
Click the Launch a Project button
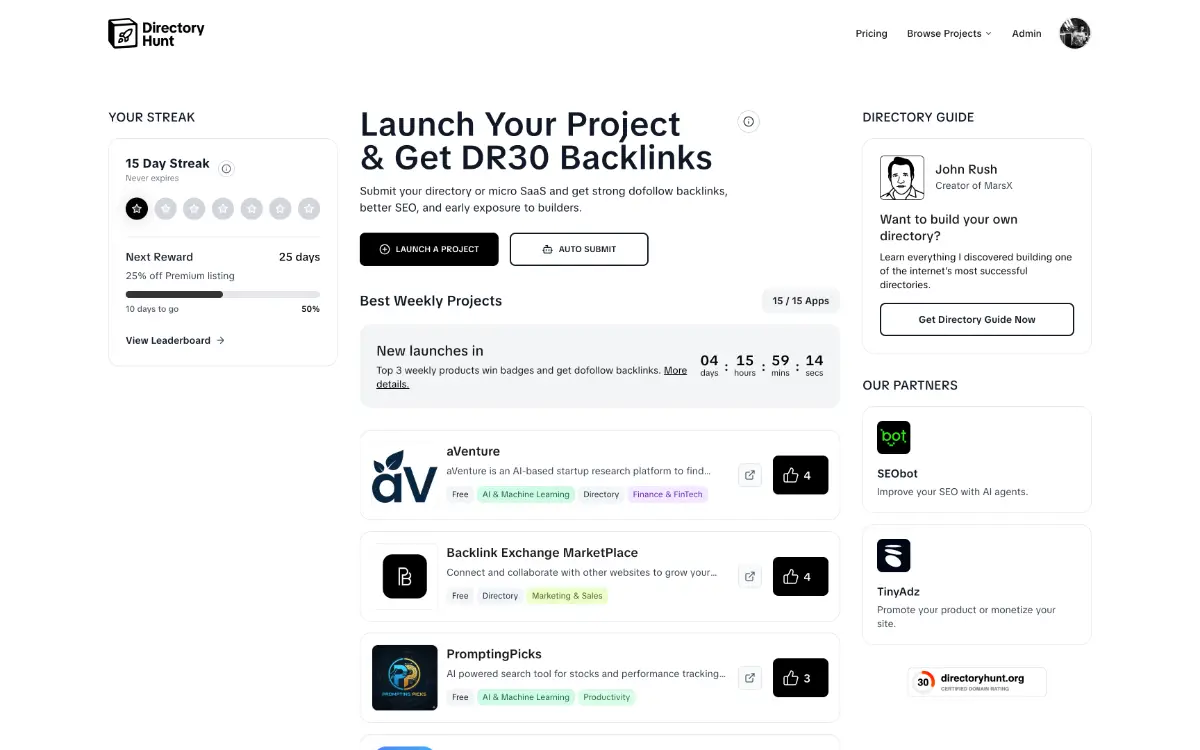pos(429,249)
